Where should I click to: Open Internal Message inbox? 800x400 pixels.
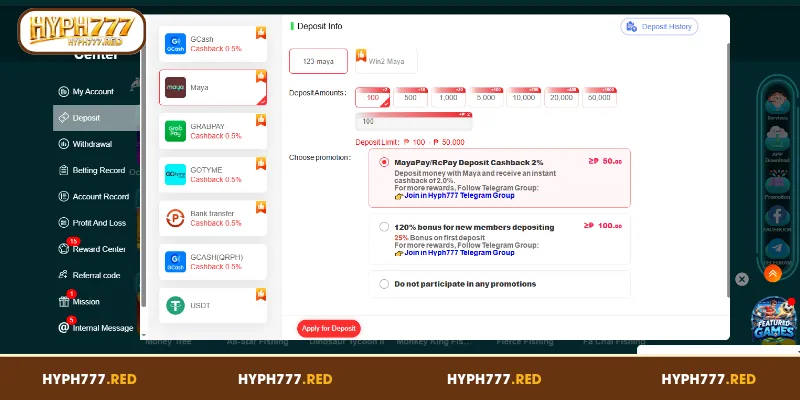pos(96,328)
